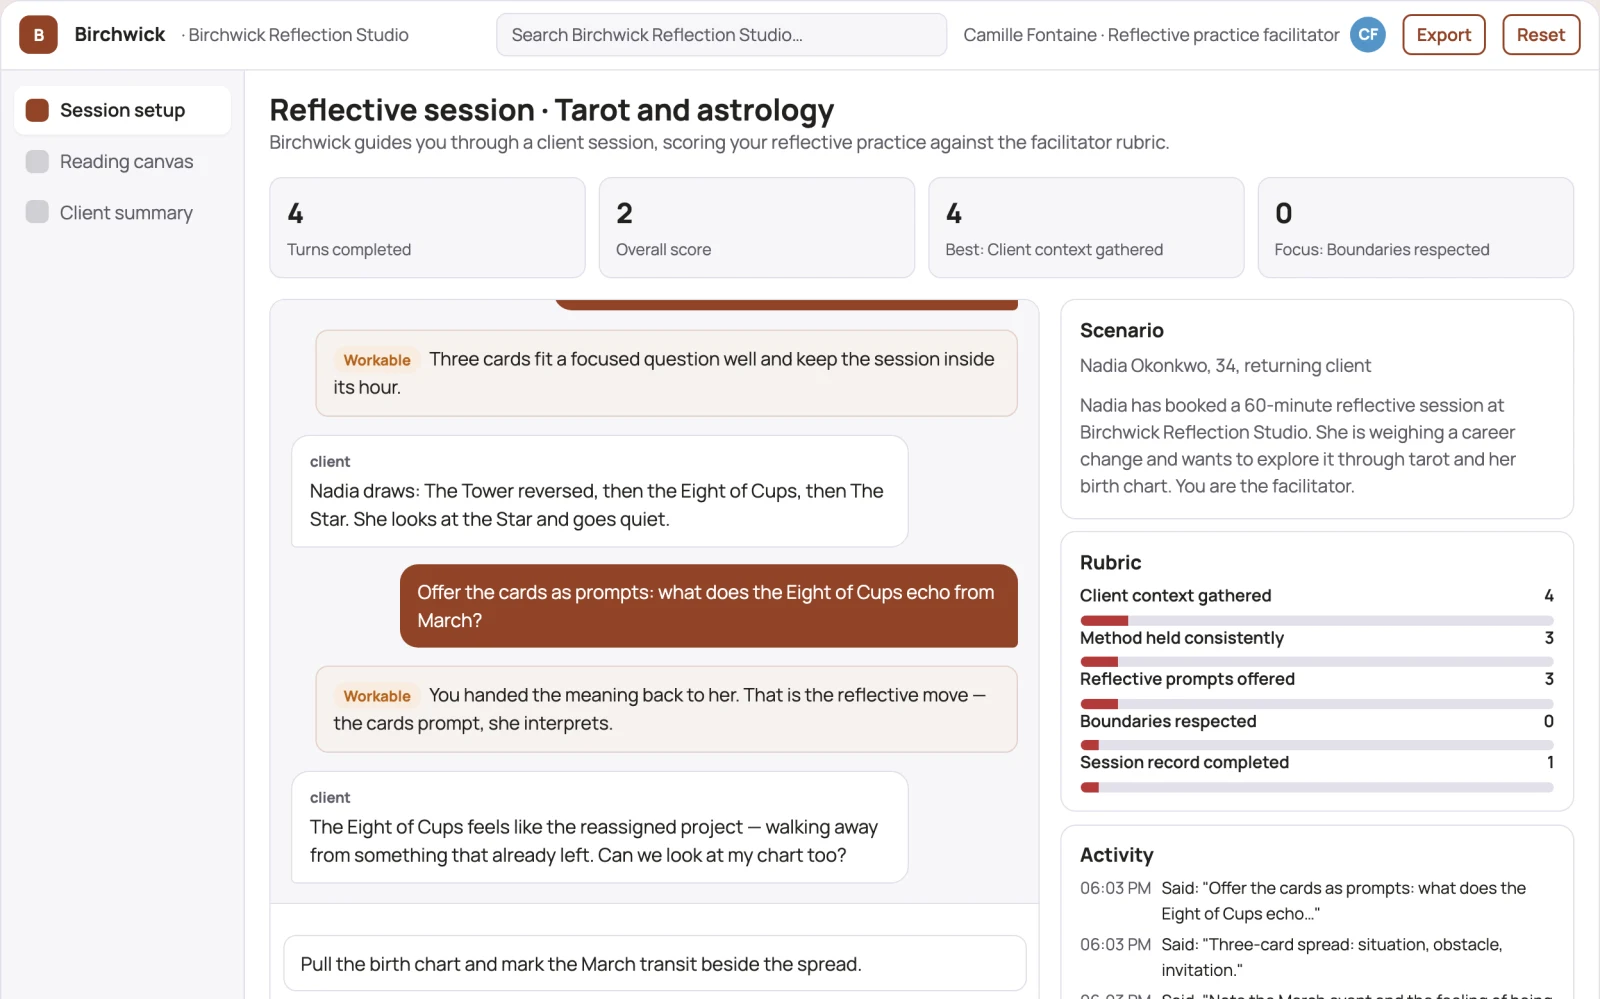
Task: Open the Session setup section
Action: [122, 110]
